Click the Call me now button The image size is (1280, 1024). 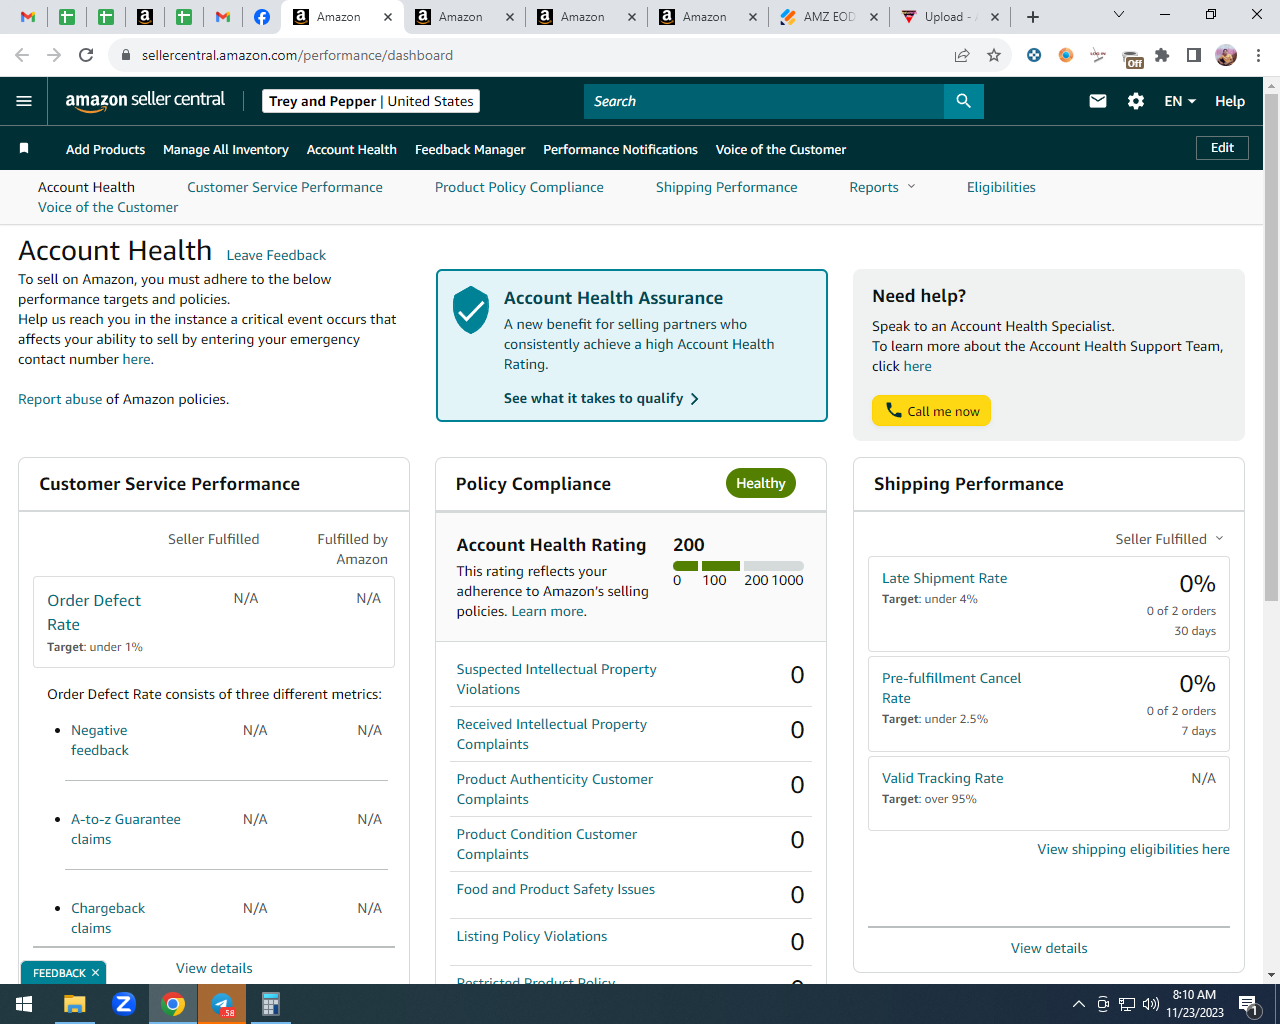(x=931, y=411)
